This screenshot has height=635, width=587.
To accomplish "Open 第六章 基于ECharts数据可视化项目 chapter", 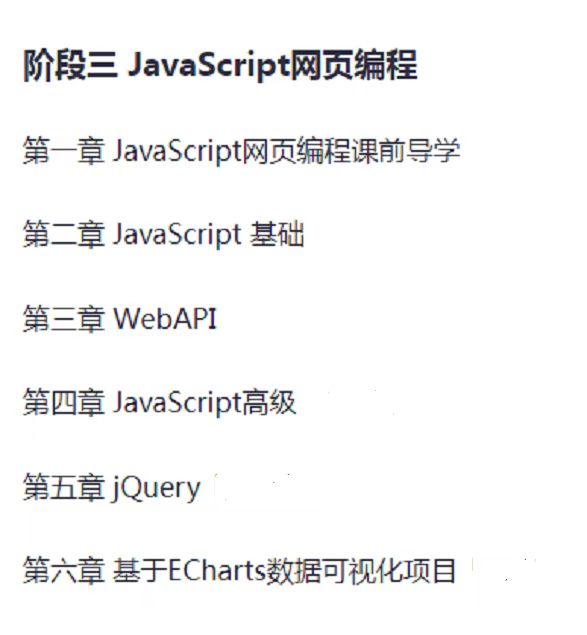I will (x=239, y=571).
